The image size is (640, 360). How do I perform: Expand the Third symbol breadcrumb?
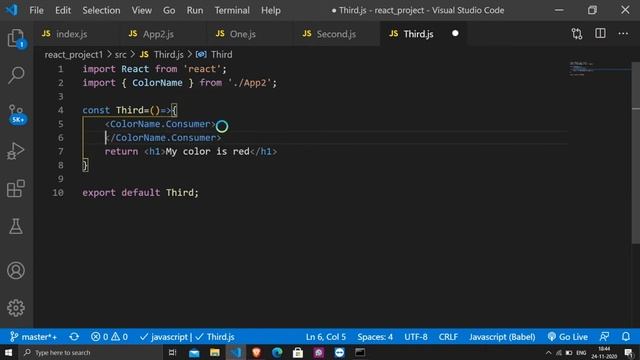214,54
